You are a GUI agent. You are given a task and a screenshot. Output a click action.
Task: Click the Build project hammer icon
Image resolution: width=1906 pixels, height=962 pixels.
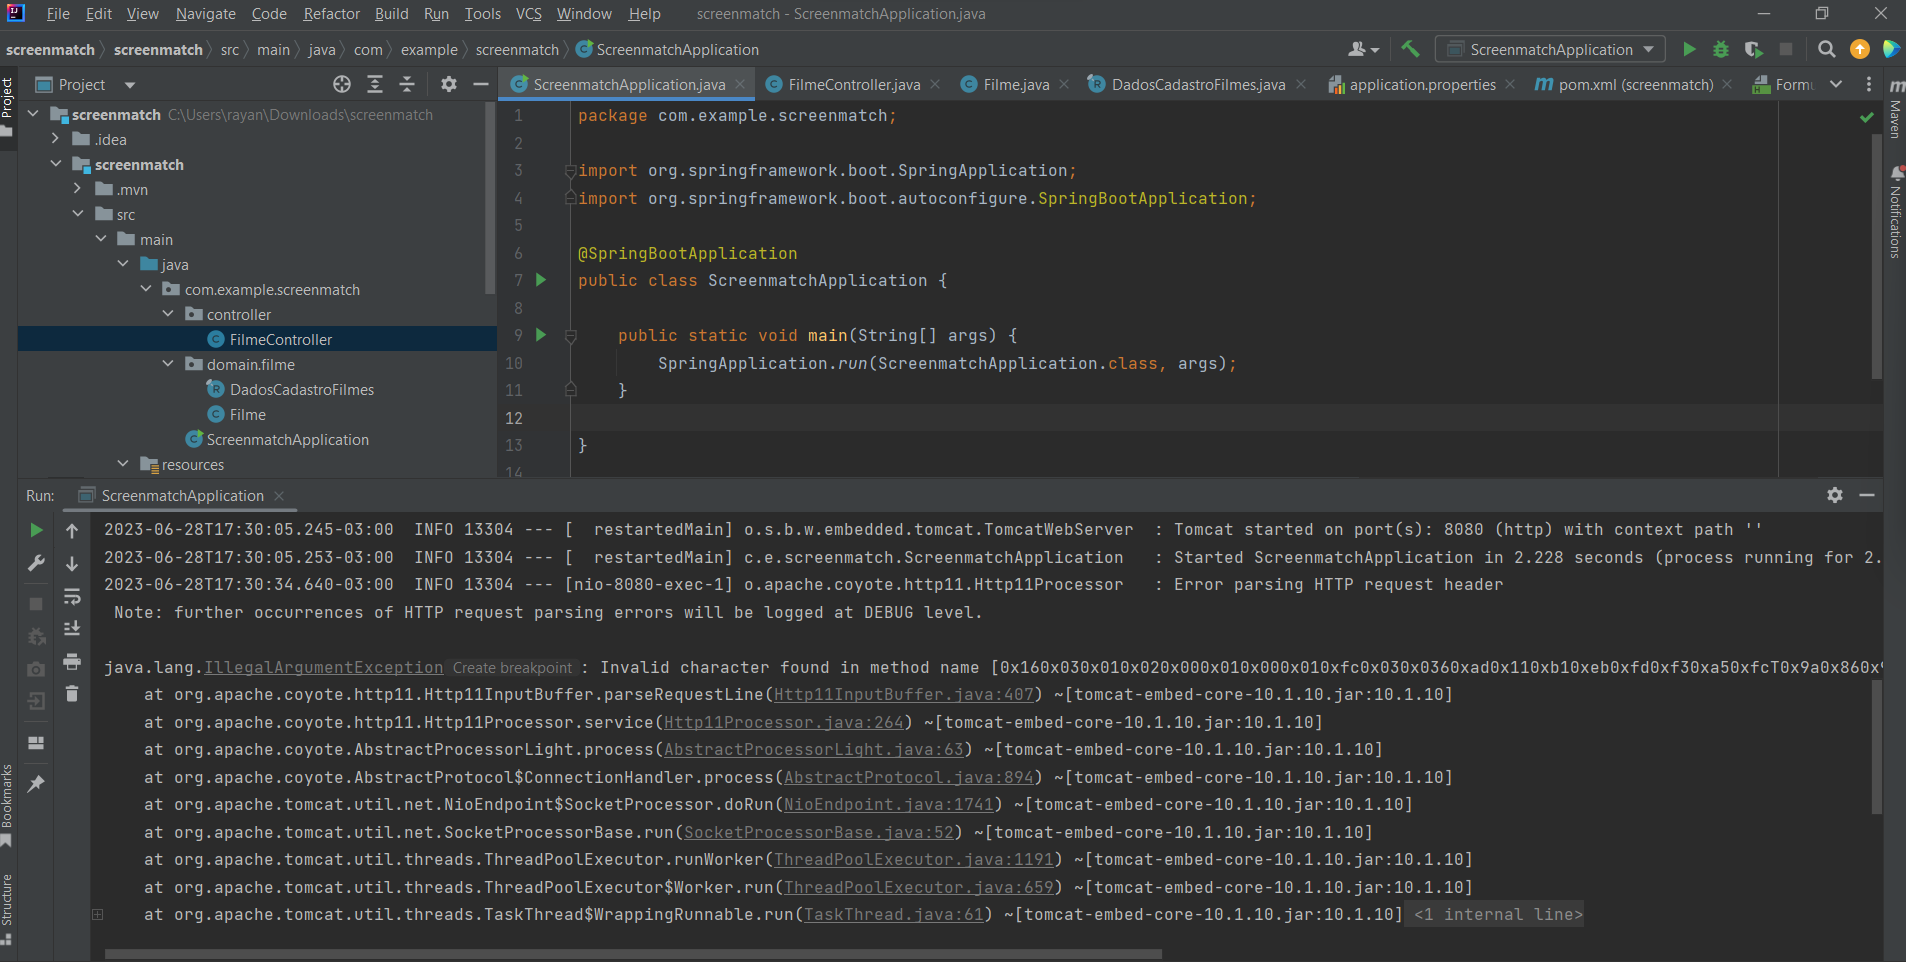click(x=1410, y=49)
